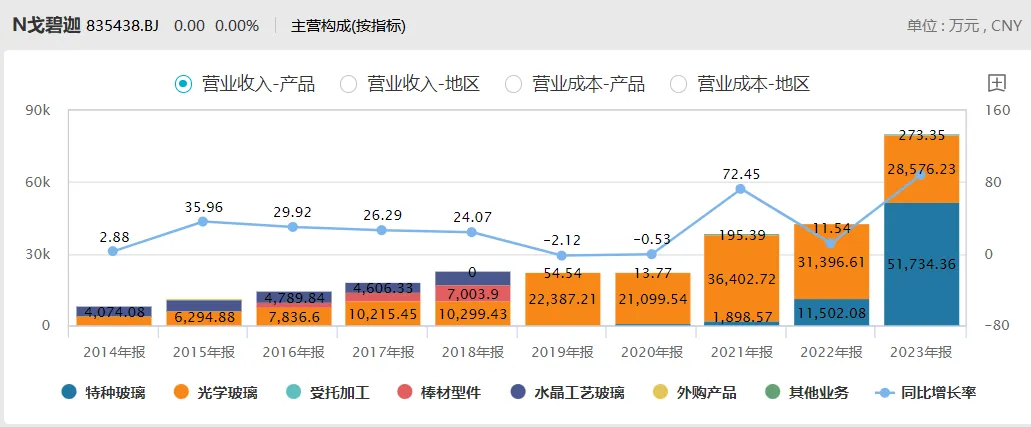The height and width of the screenshot is (427, 1031).
Task: Toggle the 光学玻璃 legend series
Action: click(x=215, y=393)
